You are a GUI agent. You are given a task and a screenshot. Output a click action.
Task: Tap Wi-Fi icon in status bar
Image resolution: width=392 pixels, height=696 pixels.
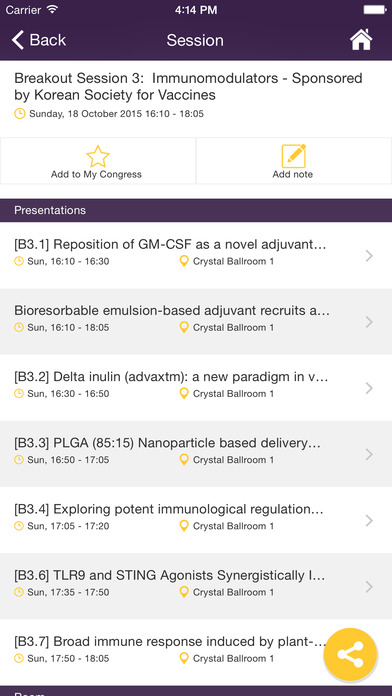[52, 9]
